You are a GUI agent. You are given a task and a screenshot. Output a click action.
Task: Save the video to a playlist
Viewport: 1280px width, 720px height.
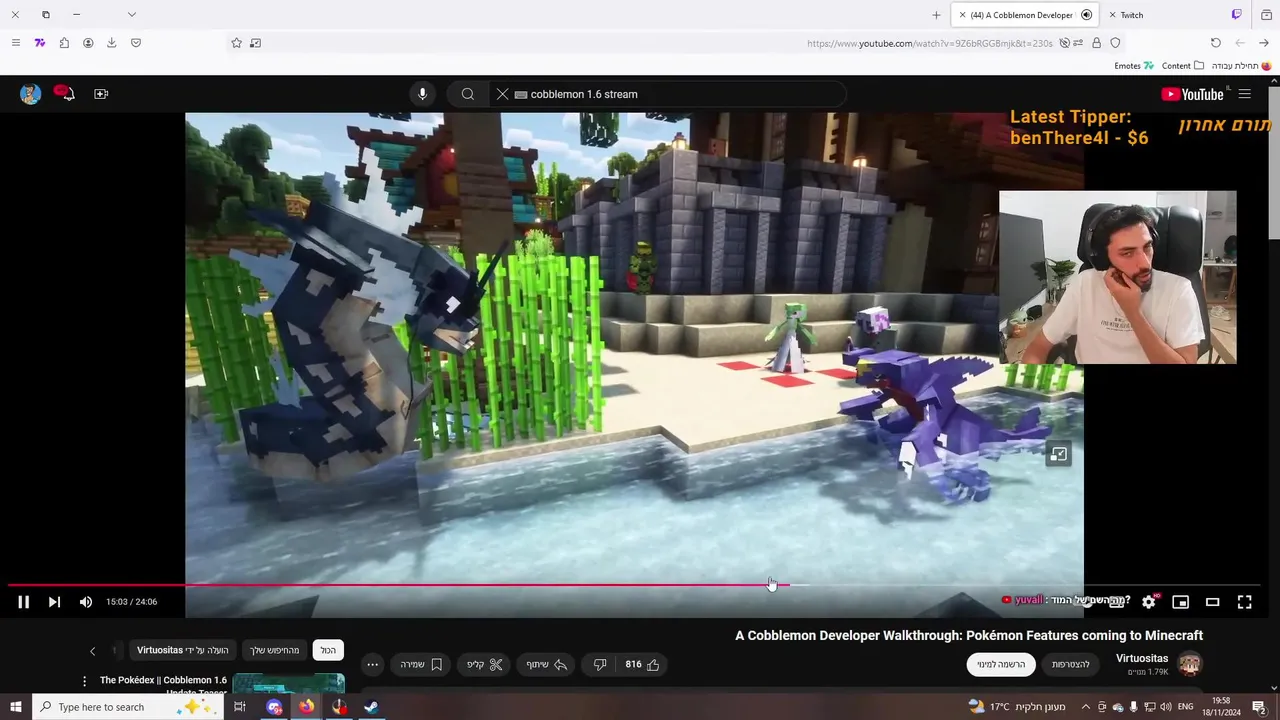(422, 664)
